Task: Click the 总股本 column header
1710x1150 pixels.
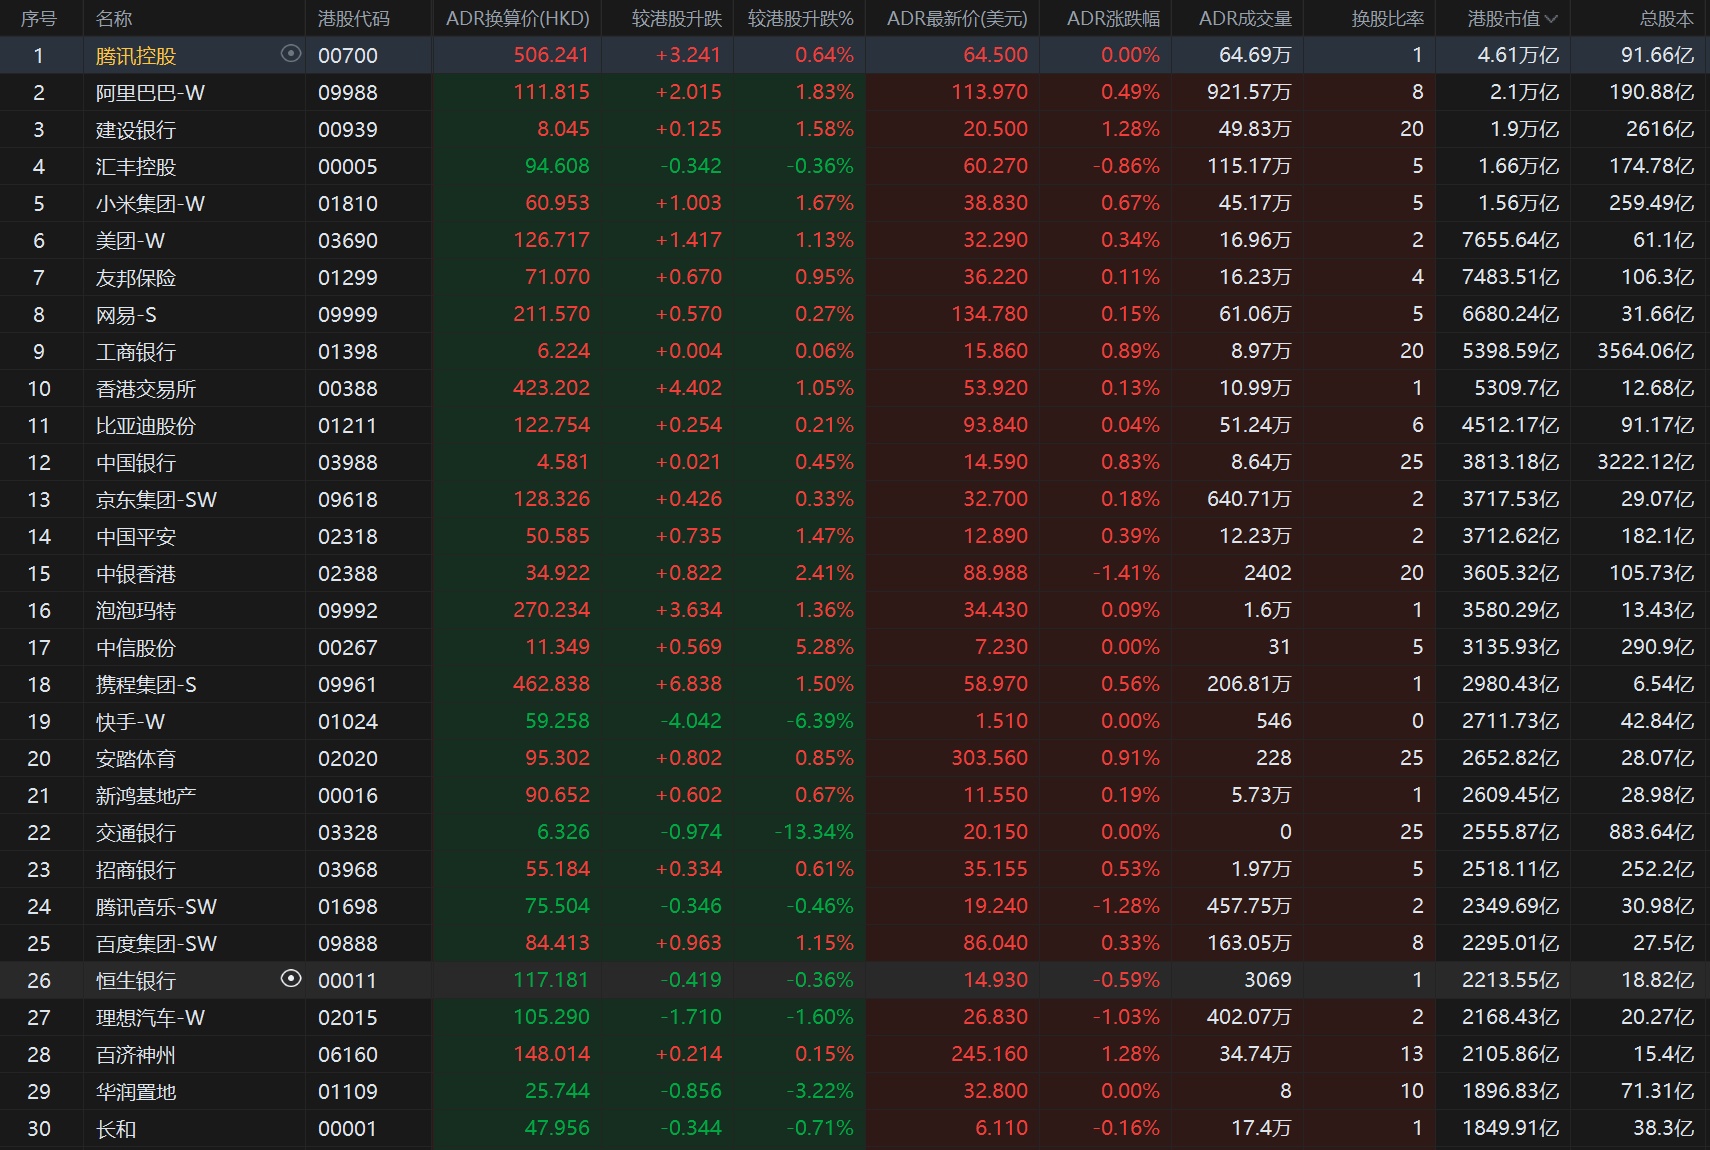Action: tap(1666, 19)
